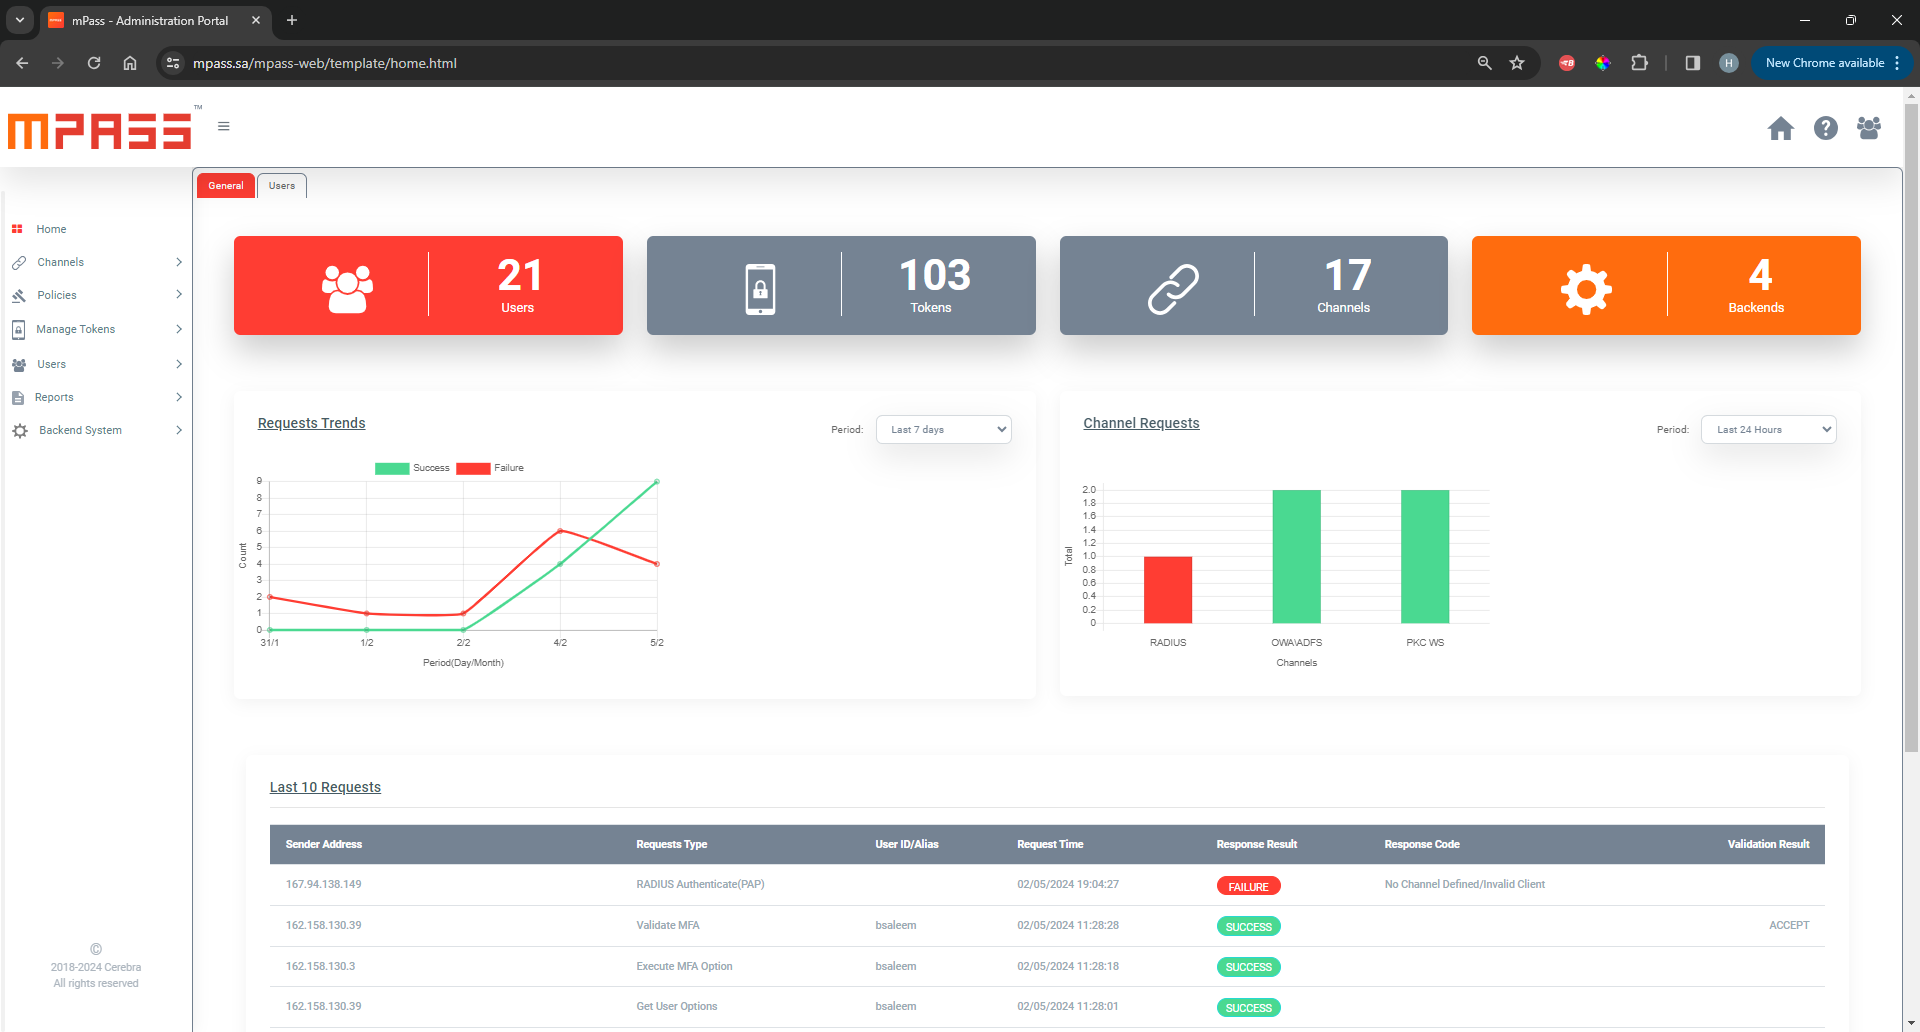Viewport: 1920px width, 1032px height.
Task: Click the phone lock Tokens icon
Action: [760, 289]
